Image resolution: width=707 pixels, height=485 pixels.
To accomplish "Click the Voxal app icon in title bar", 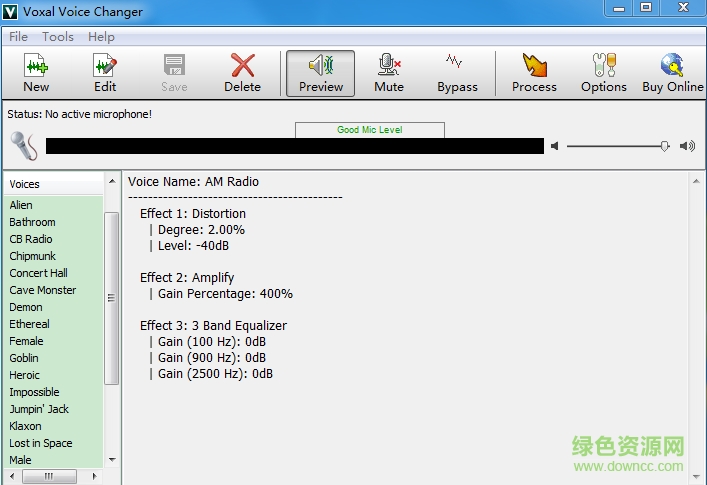I will (10, 12).
